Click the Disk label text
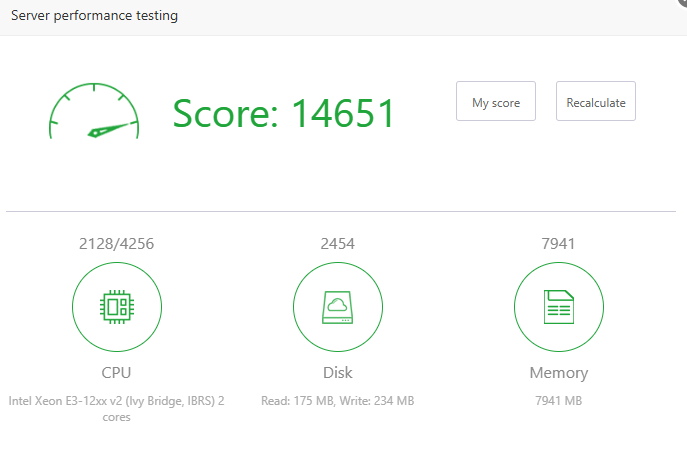This screenshot has height=457, width=687. pos(338,373)
